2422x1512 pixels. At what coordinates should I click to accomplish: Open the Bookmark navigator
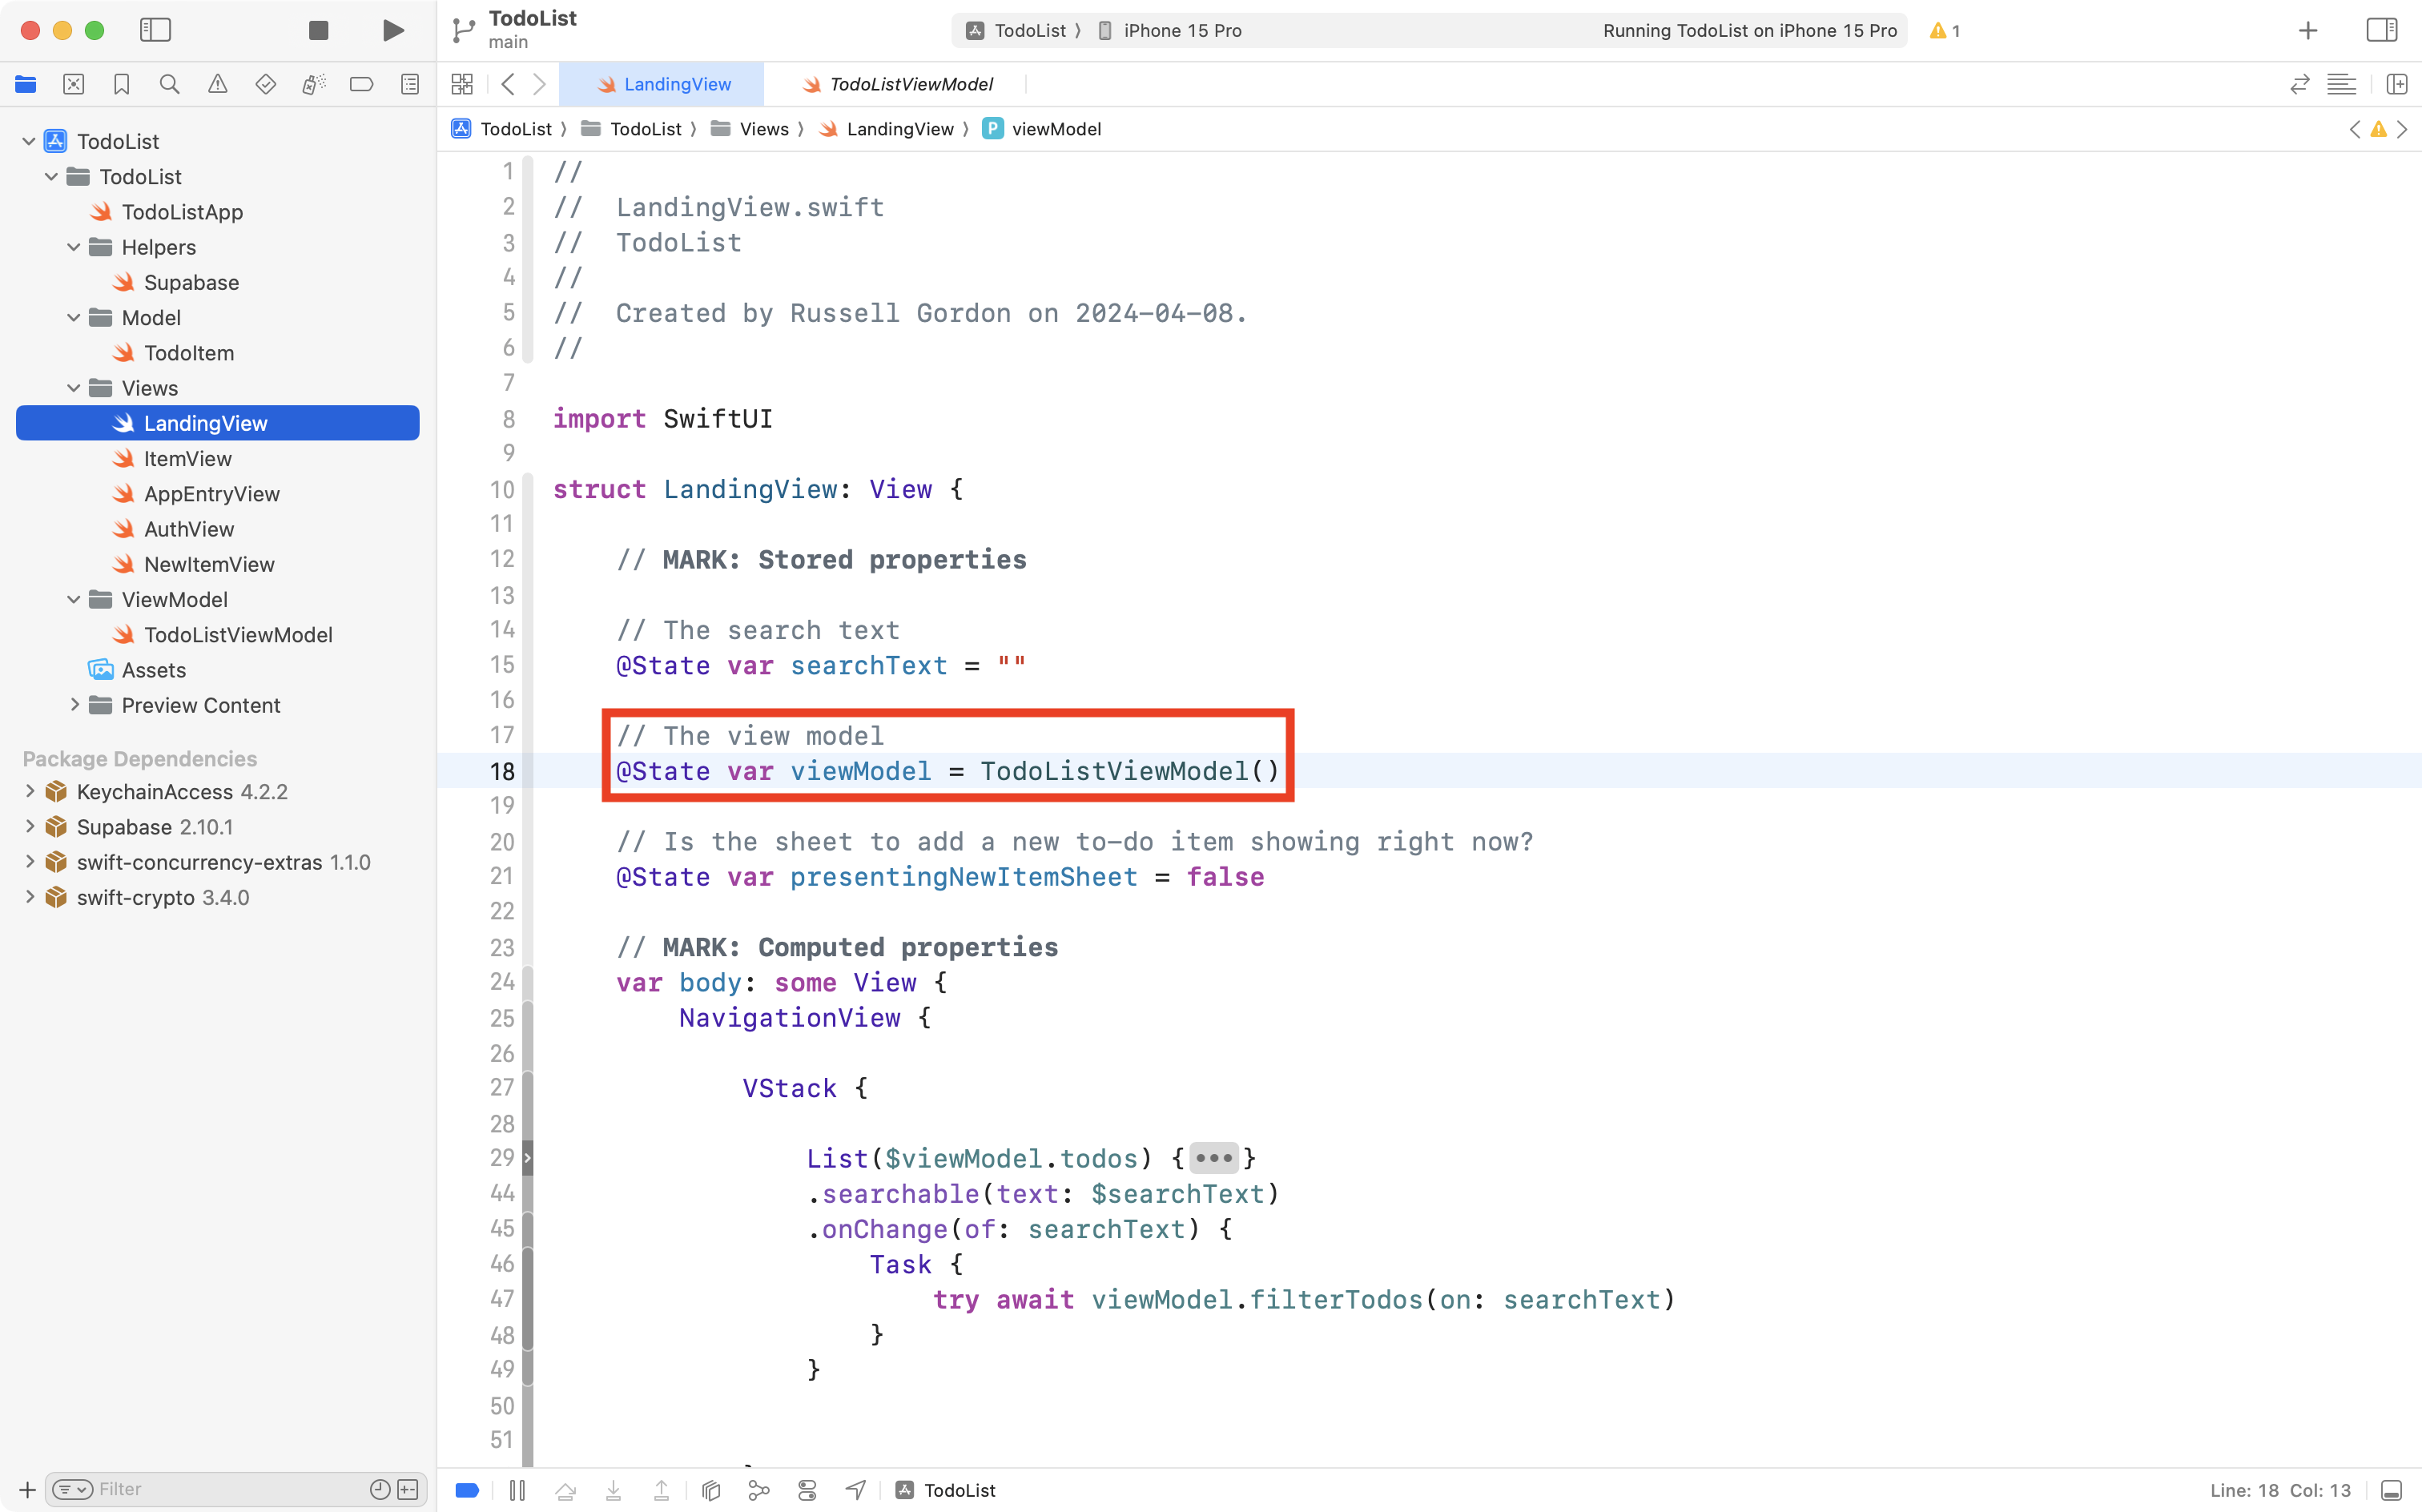(121, 84)
